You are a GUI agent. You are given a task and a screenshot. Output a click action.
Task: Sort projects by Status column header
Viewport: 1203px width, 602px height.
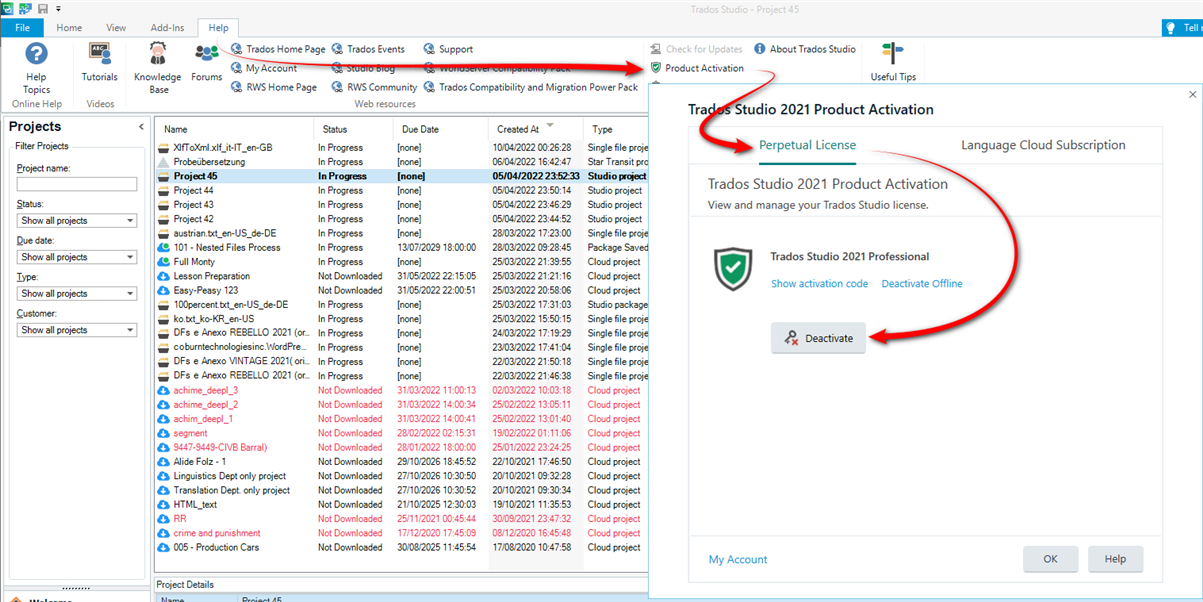pos(352,129)
